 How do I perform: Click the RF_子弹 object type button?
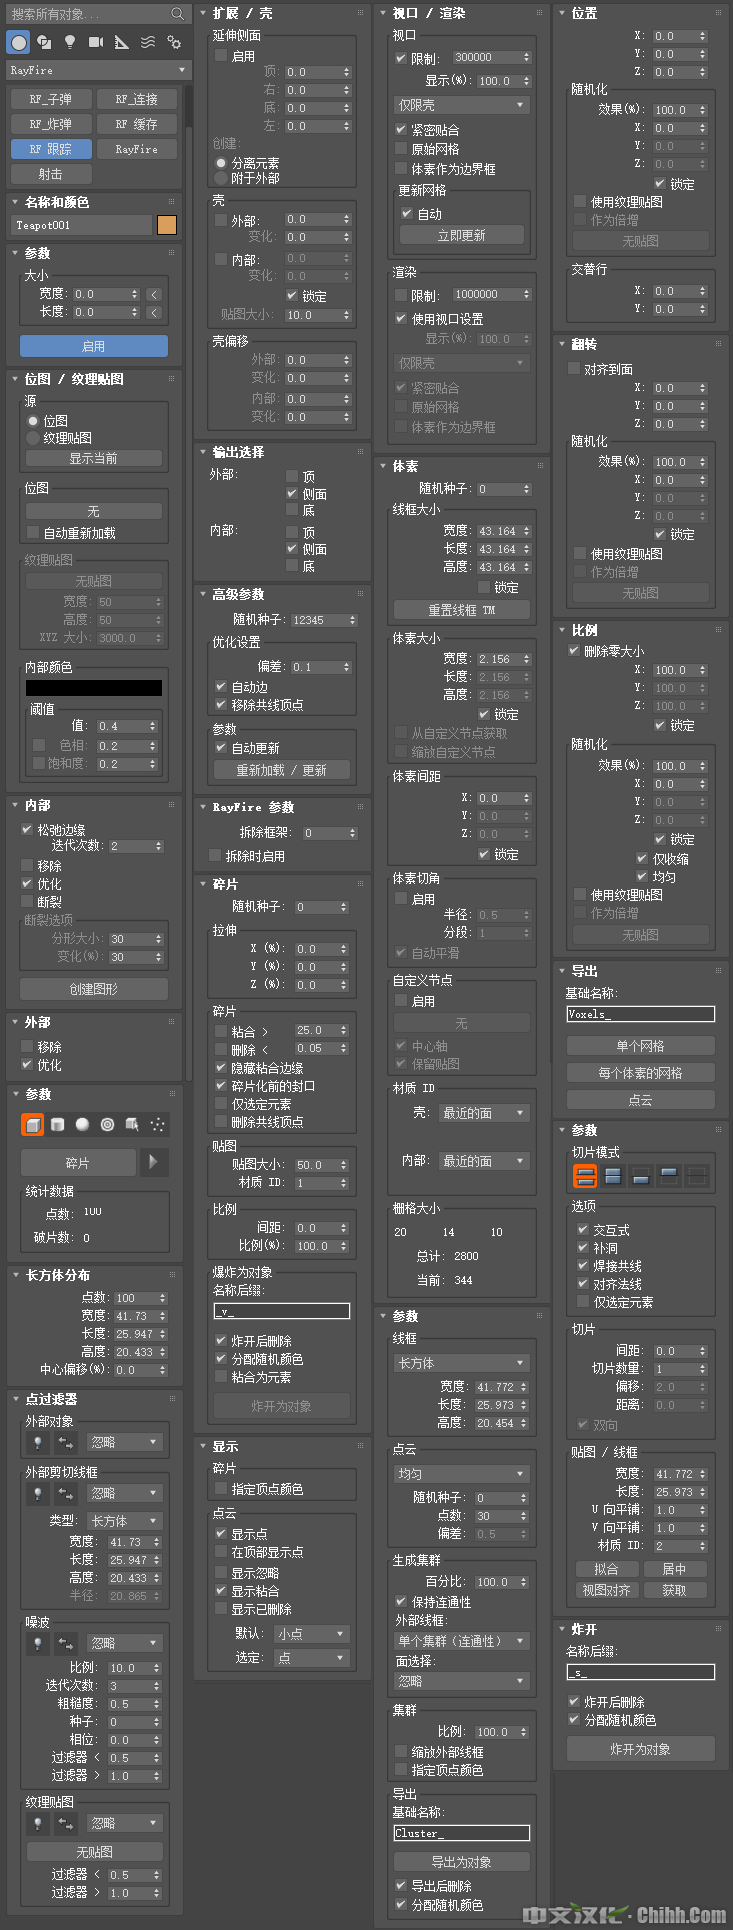(x=51, y=99)
